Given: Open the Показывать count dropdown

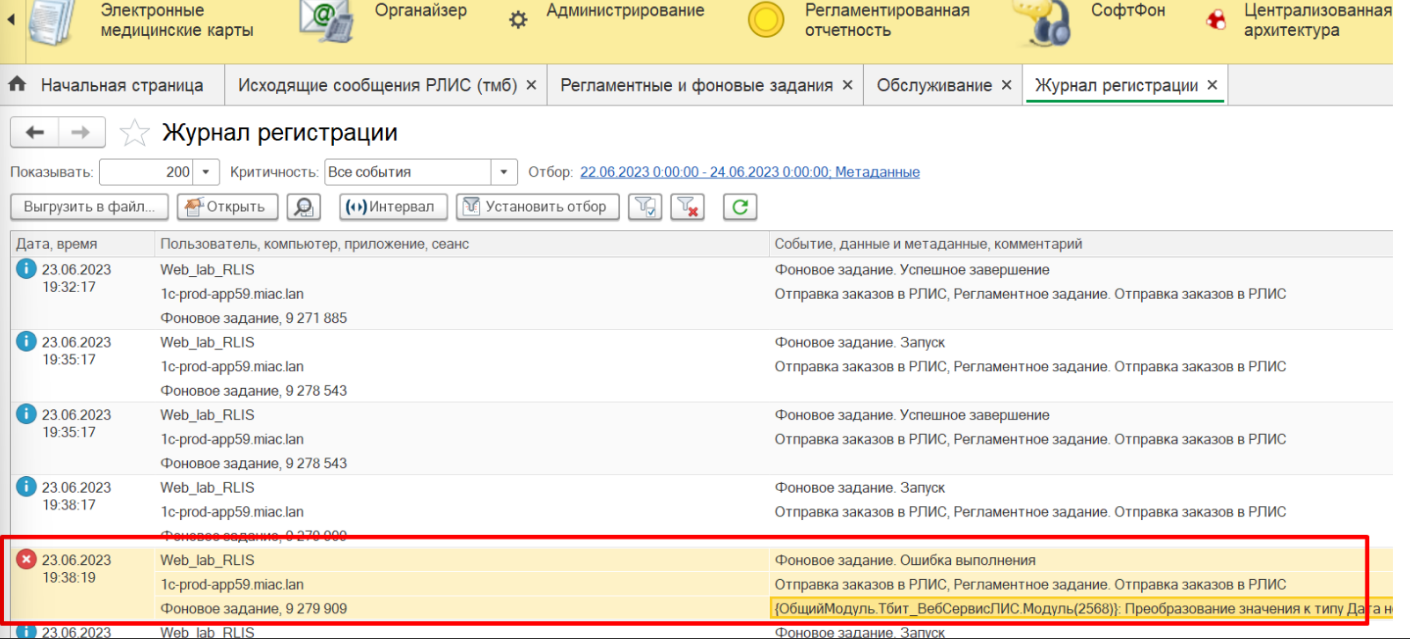Looking at the screenshot, I should pos(206,172).
